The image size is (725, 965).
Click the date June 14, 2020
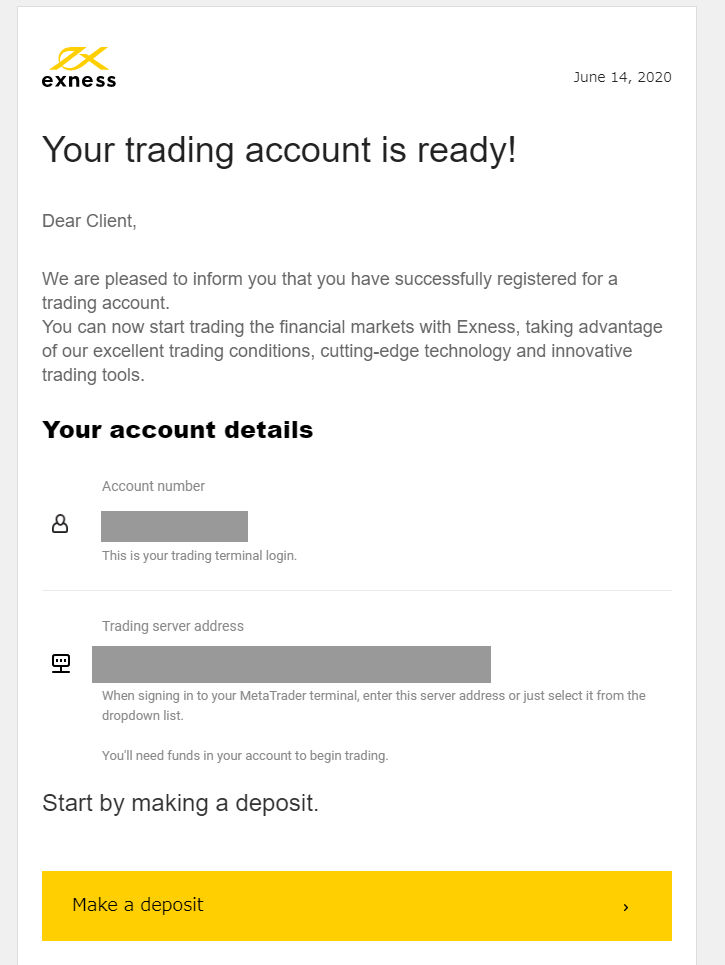click(x=622, y=77)
